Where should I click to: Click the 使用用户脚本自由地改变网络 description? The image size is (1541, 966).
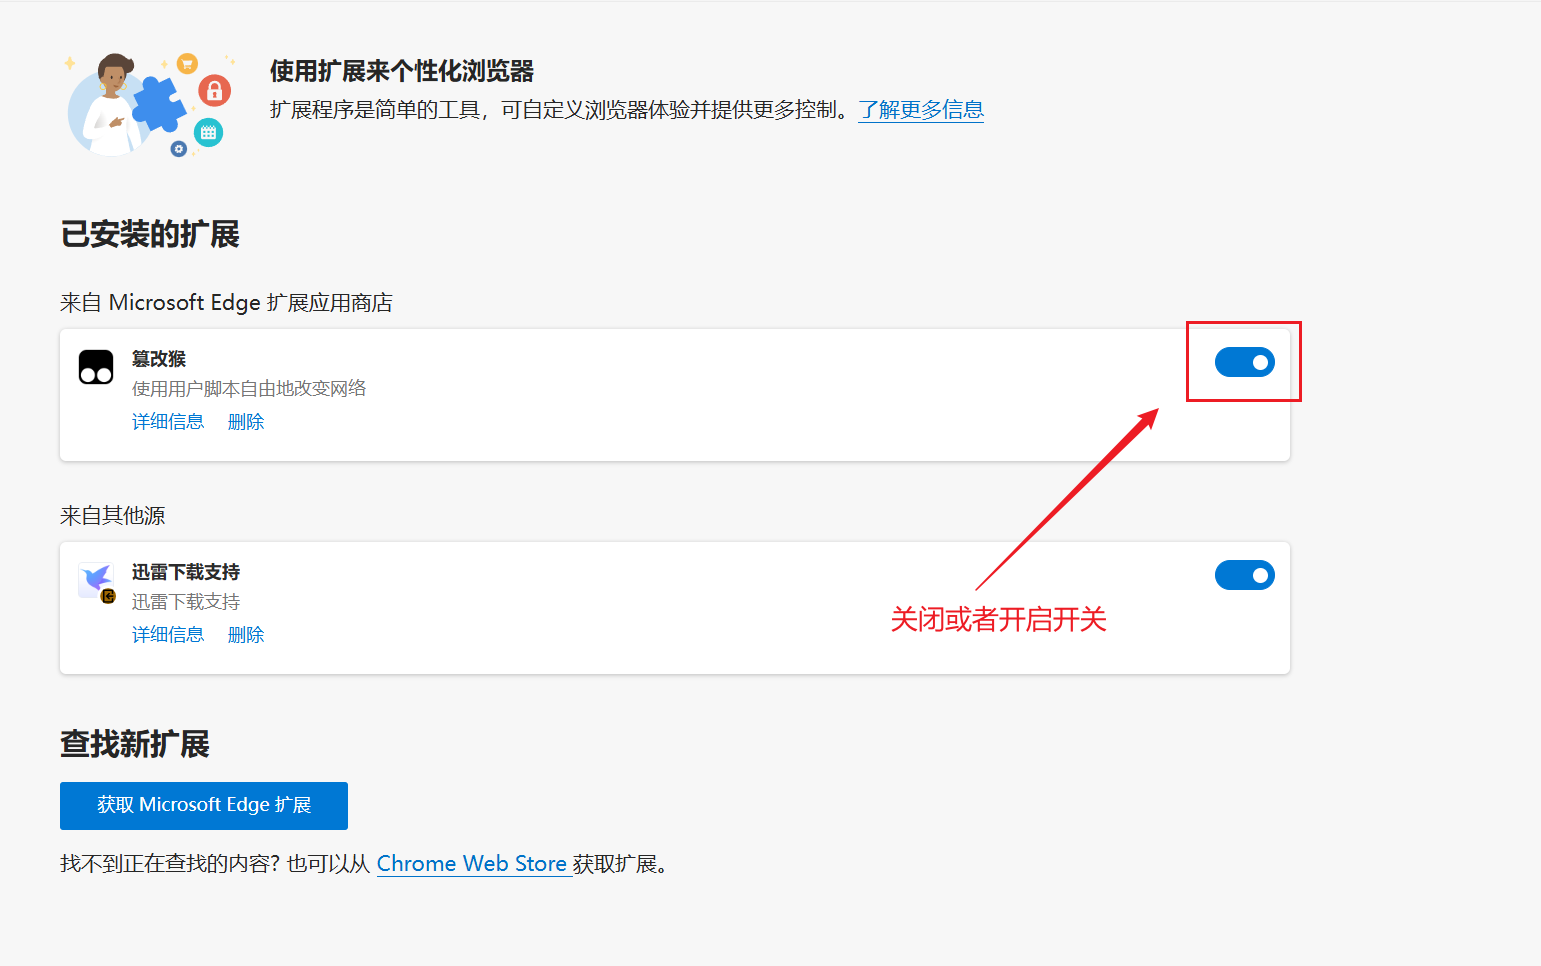(249, 389)
